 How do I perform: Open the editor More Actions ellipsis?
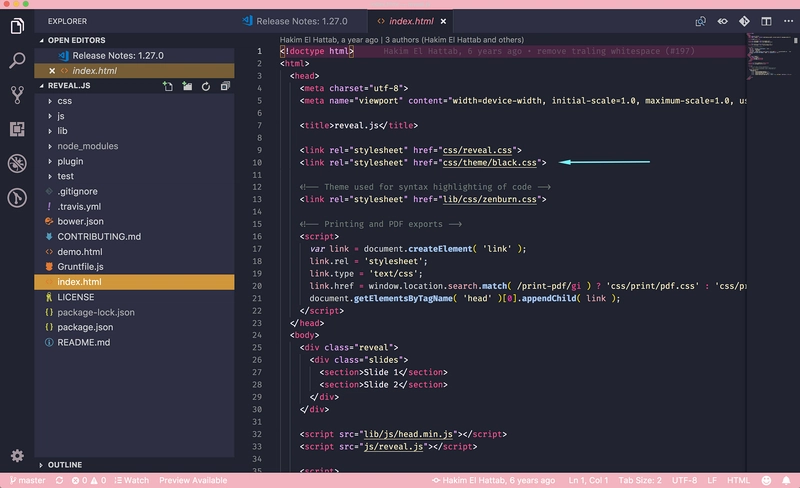coord(788,21)
